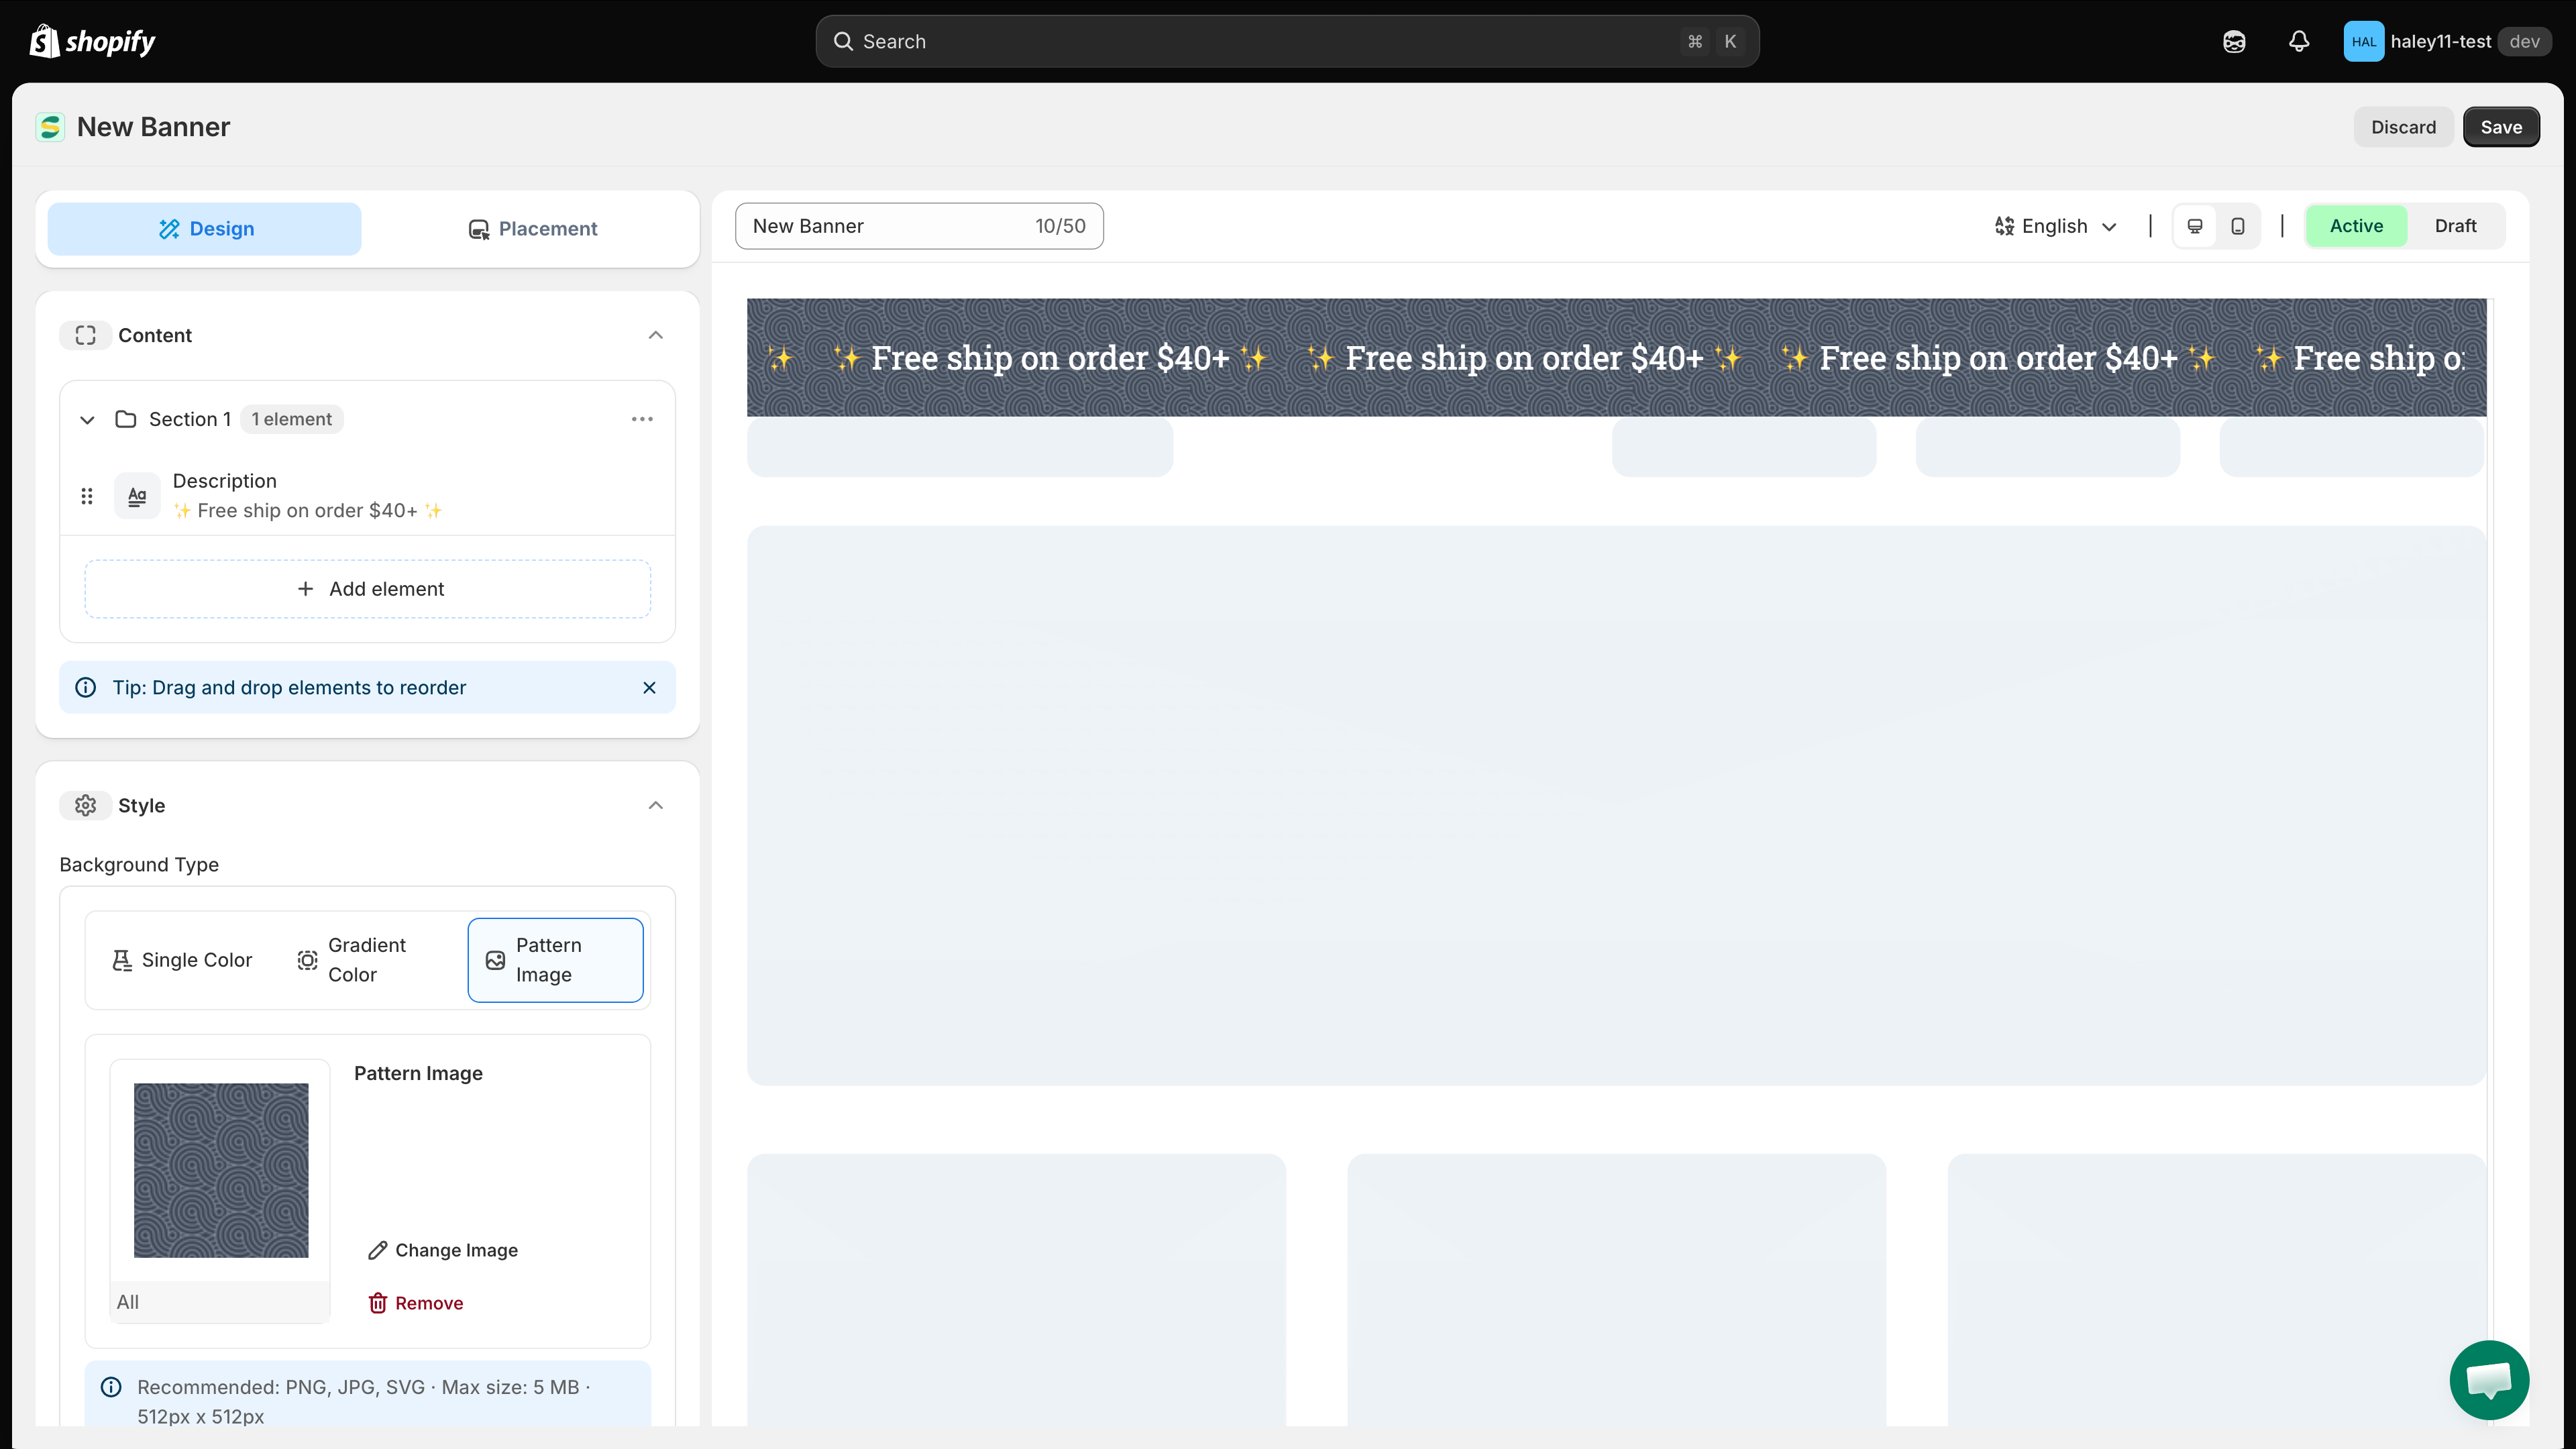Set banner status to Draft
This screenshot has width=2576, height=1449.
[2455, 226]
